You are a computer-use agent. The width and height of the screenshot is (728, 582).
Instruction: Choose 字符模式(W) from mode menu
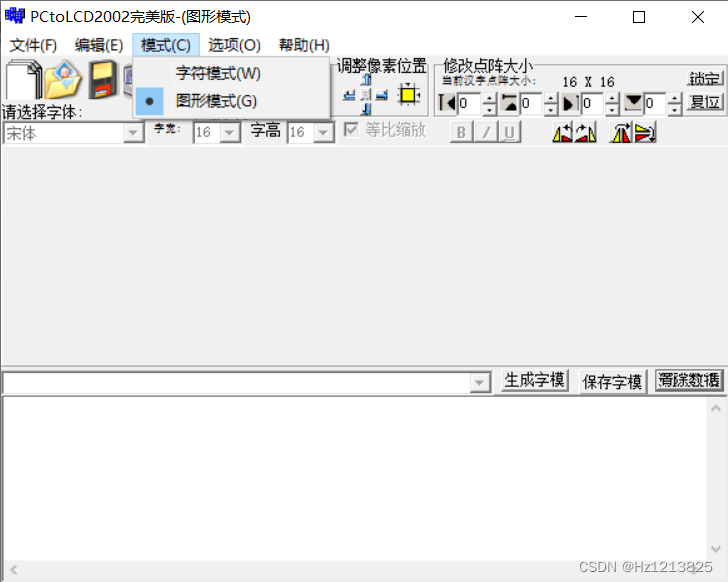click(232, 73)
